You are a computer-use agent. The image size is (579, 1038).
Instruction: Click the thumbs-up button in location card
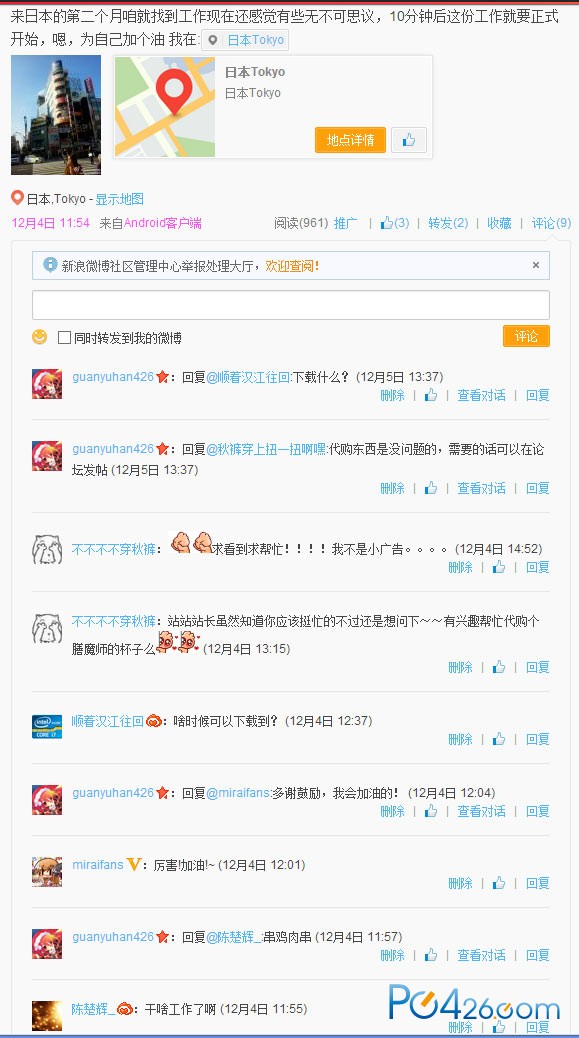tap(409, 140)
